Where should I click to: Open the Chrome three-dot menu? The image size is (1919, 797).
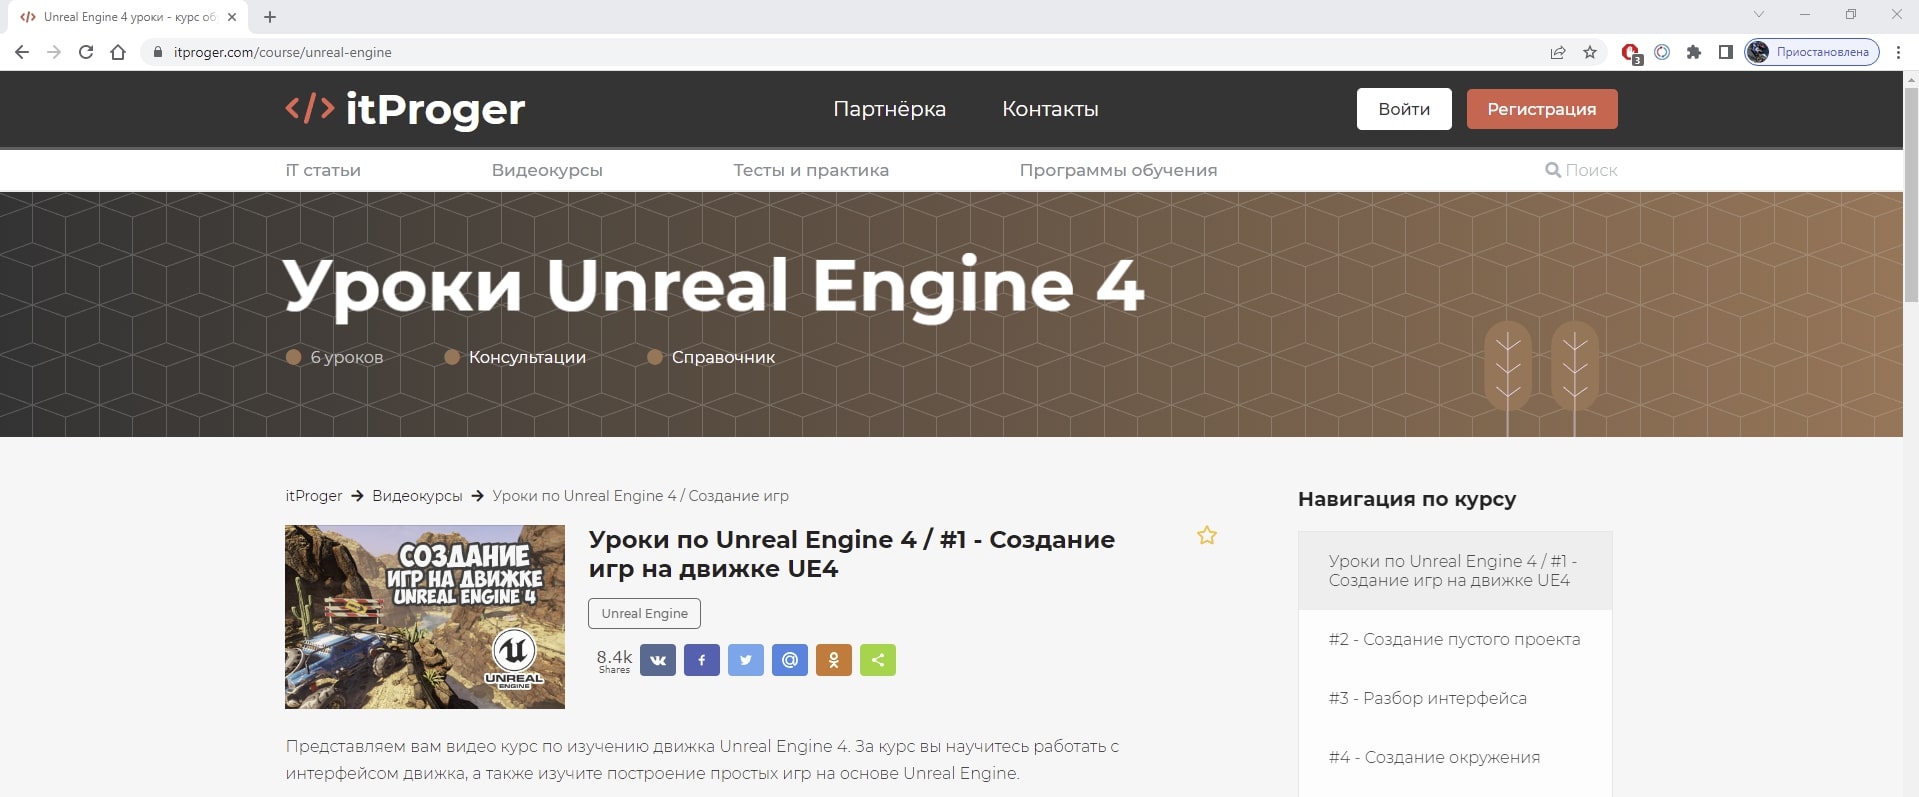[1898, 52]
